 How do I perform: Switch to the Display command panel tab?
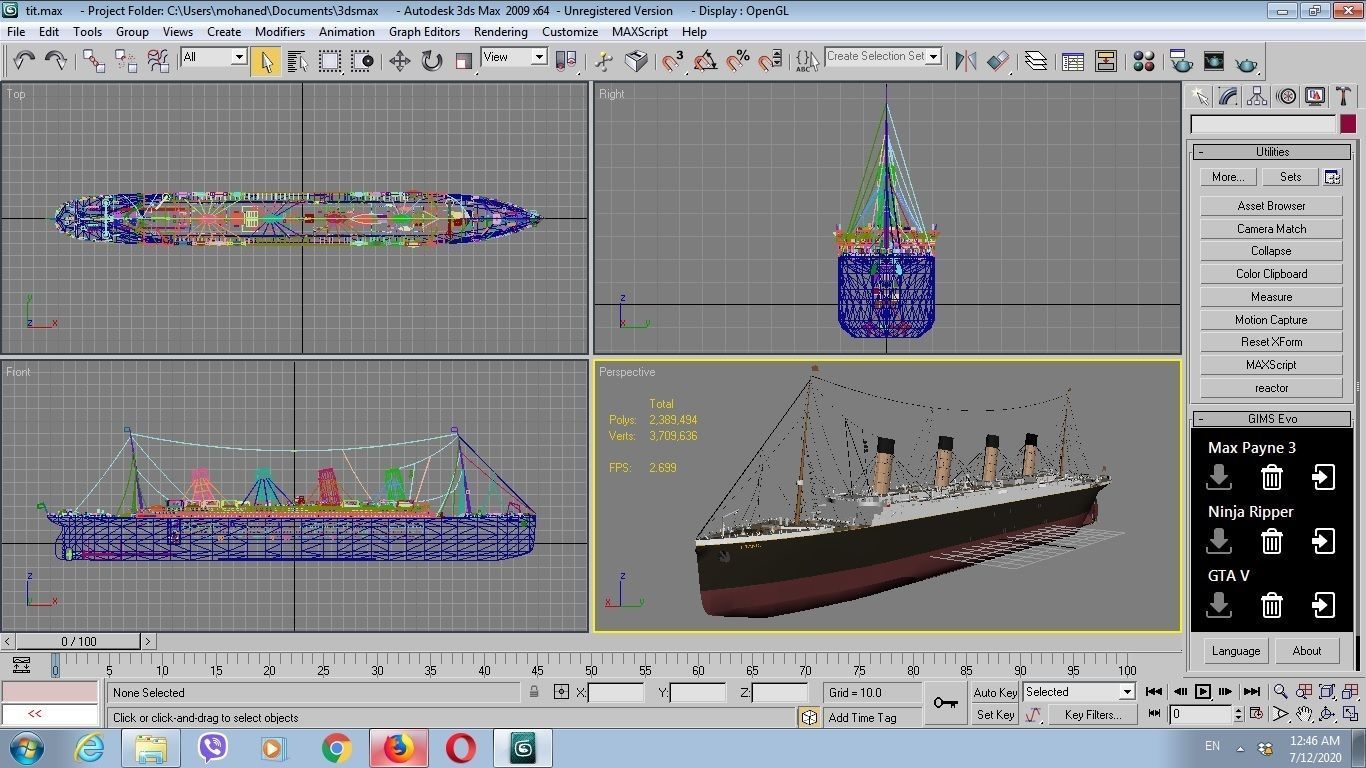click(x=1315, y=96)
